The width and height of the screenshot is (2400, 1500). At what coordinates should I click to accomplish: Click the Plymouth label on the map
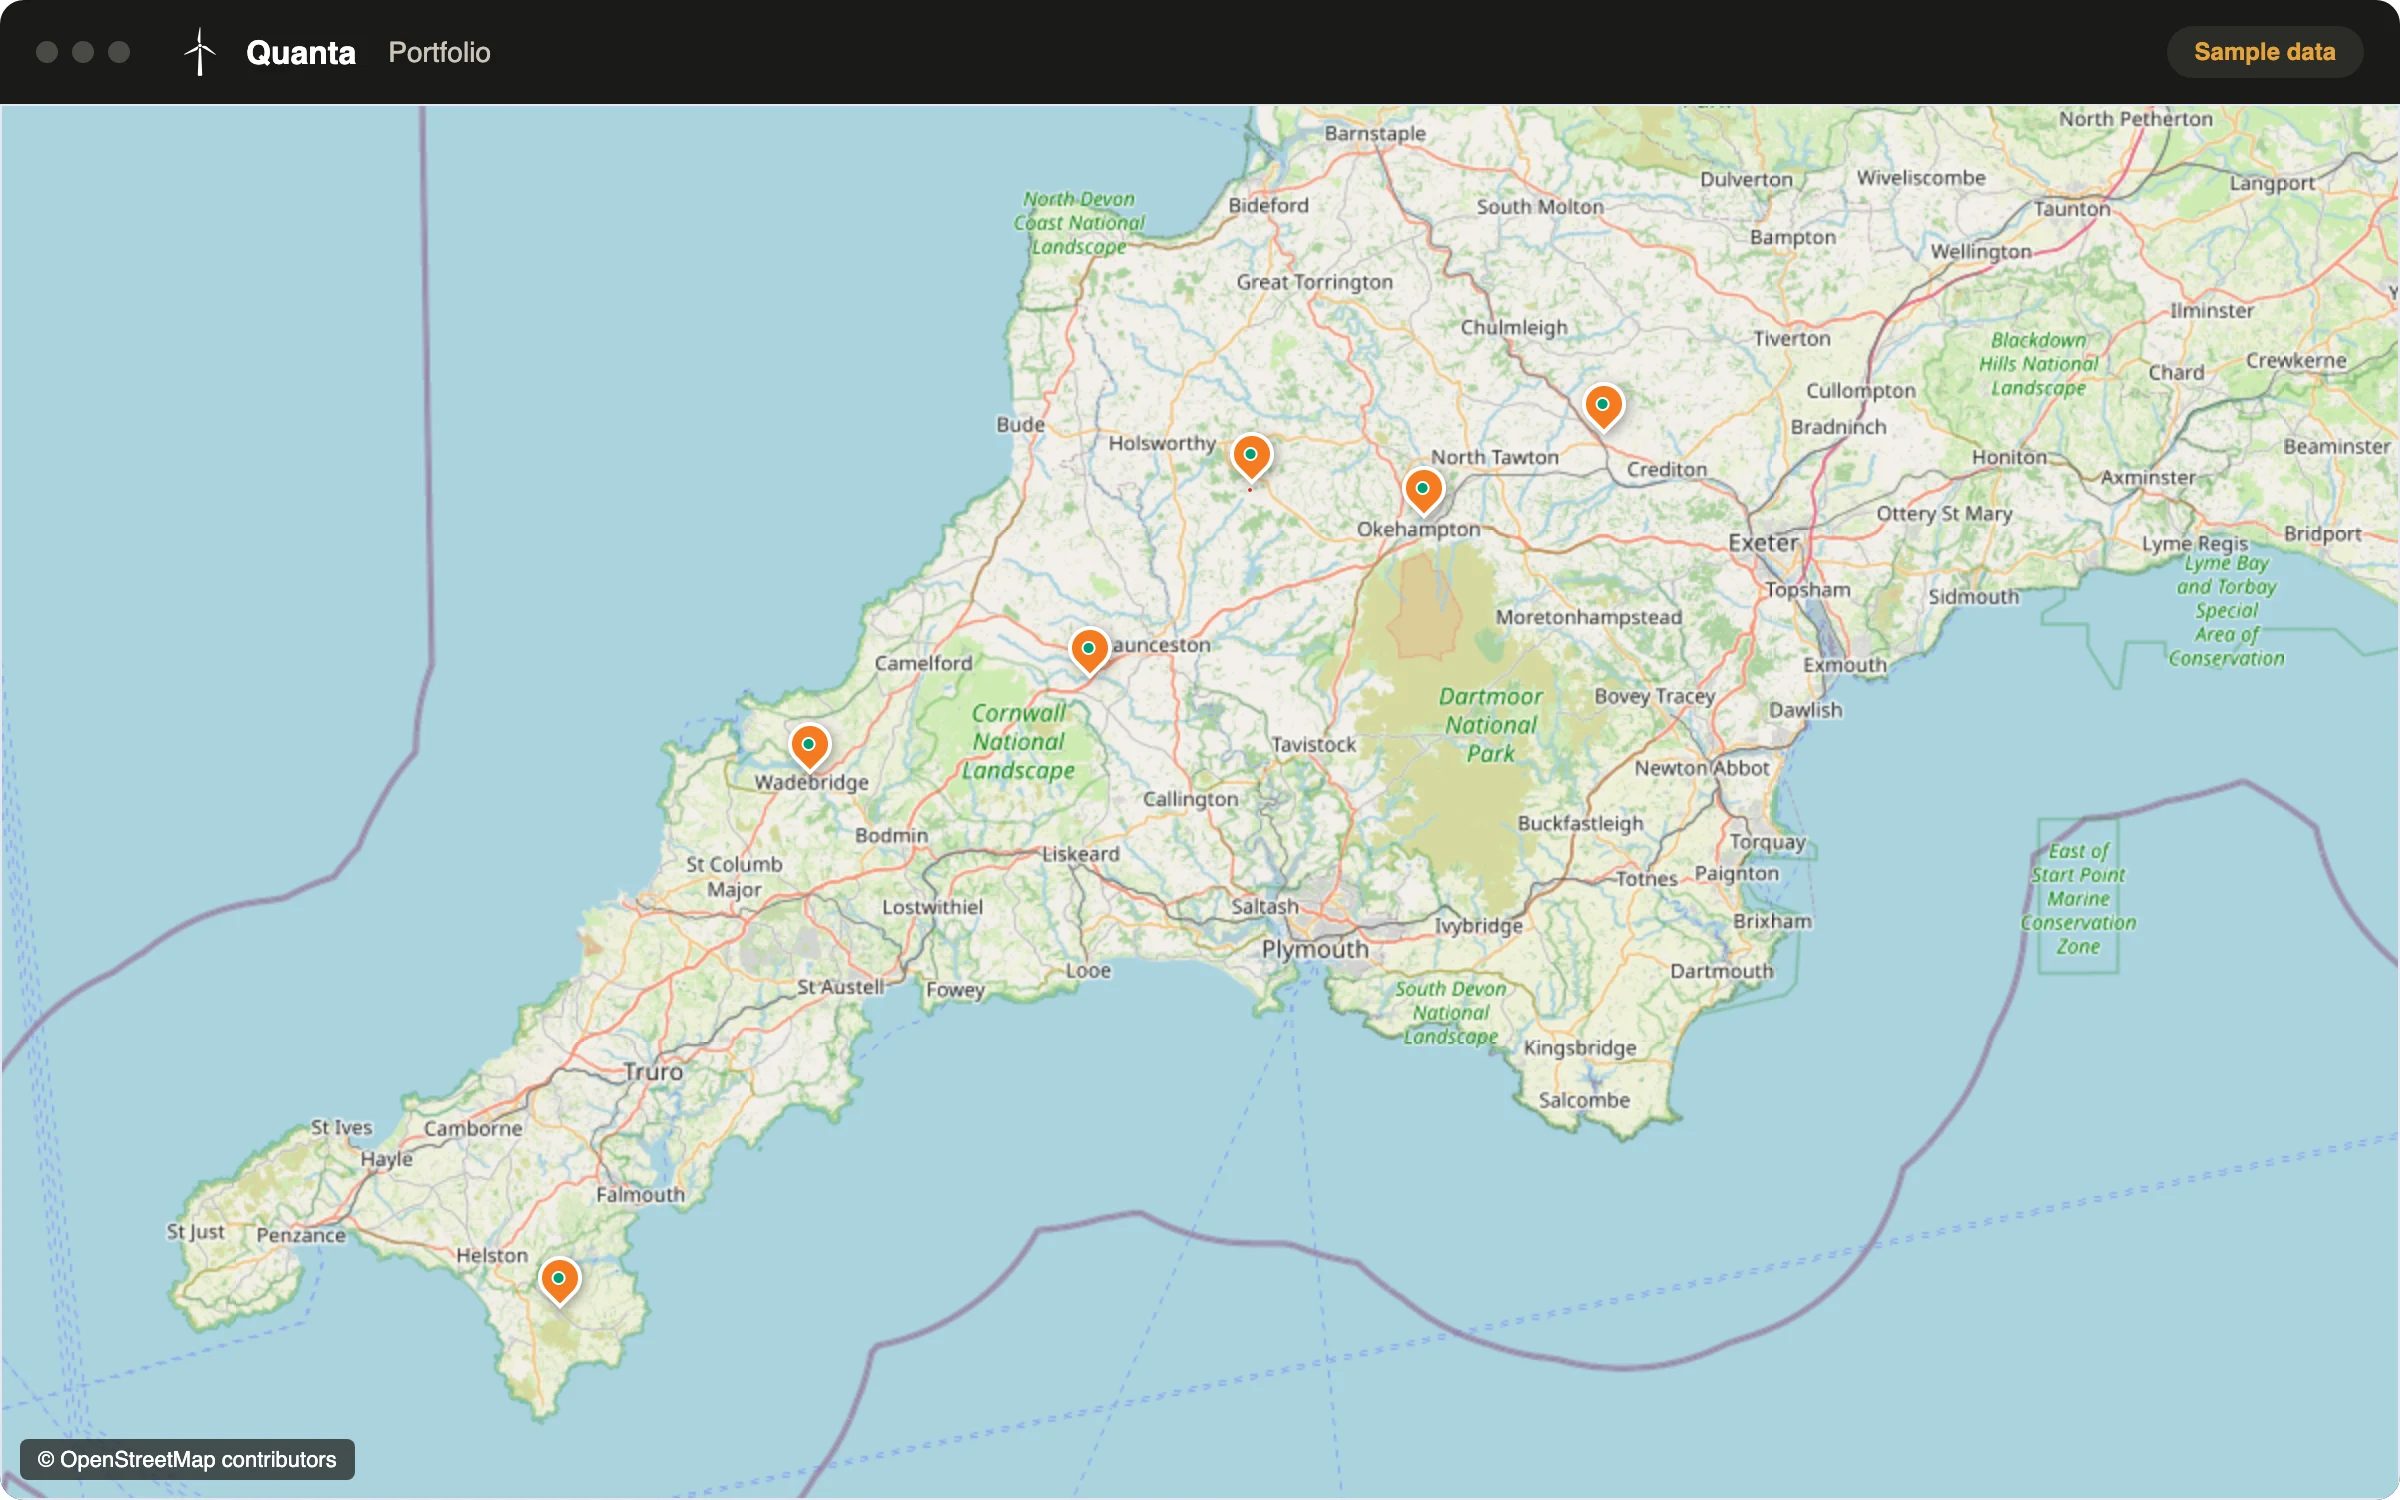[1315, 949]
